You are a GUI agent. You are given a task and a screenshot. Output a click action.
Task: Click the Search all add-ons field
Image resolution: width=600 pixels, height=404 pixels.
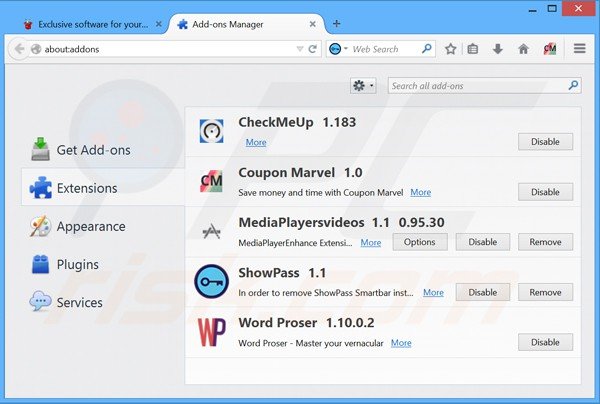coord(484,86)
